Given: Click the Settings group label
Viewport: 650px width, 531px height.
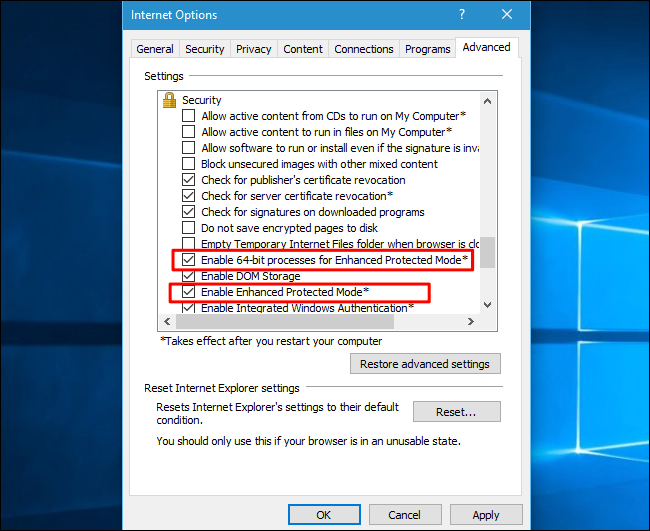Looking at the screenshot, I should tap(164, 76).
